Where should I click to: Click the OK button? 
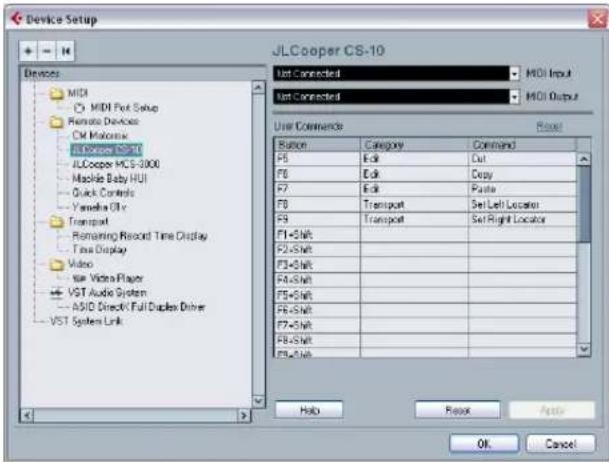pos(484,443)
